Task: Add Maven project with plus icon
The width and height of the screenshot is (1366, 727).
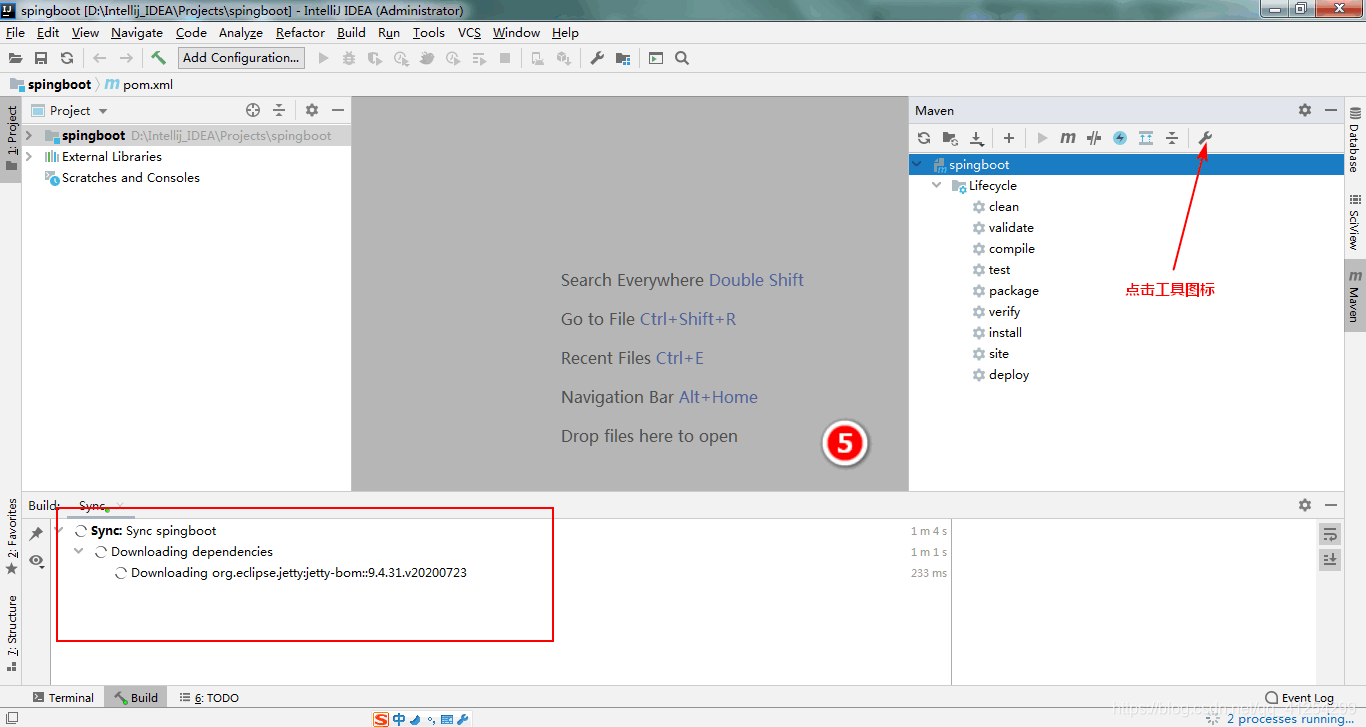Action: click(x=1009, y=138)
